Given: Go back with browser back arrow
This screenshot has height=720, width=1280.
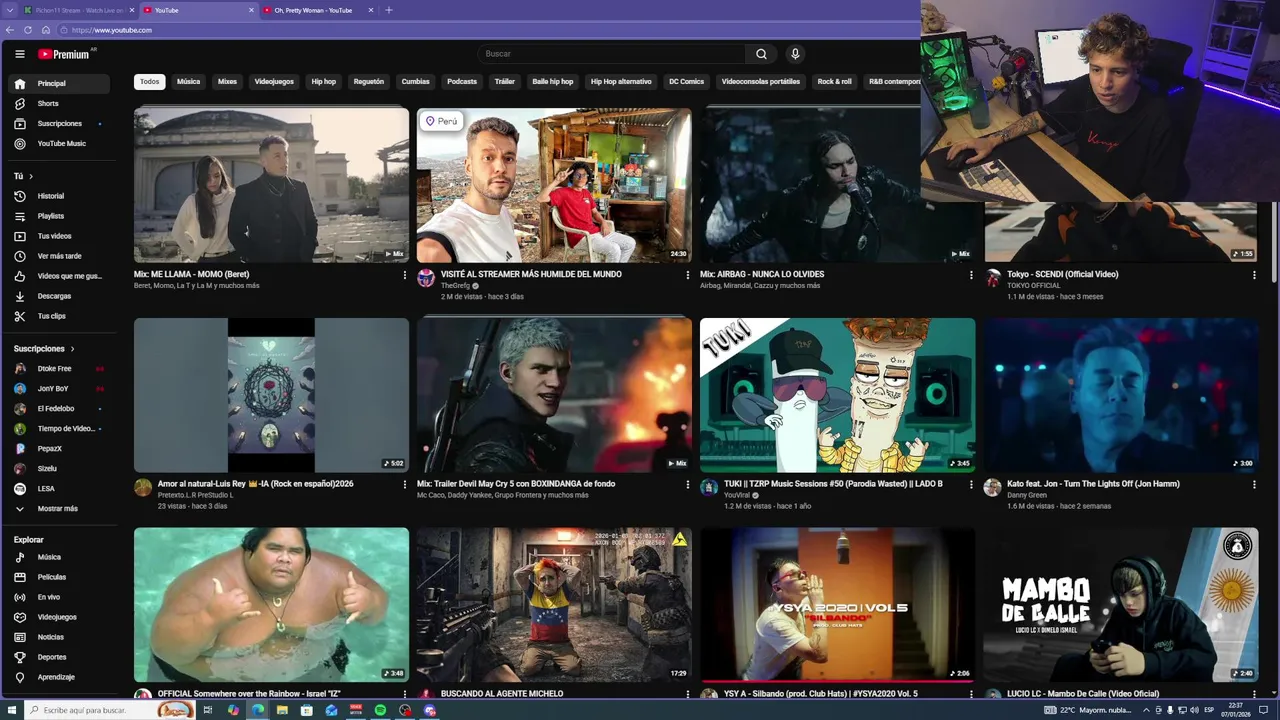Looking at the screenshot, I should click(10, 30).
